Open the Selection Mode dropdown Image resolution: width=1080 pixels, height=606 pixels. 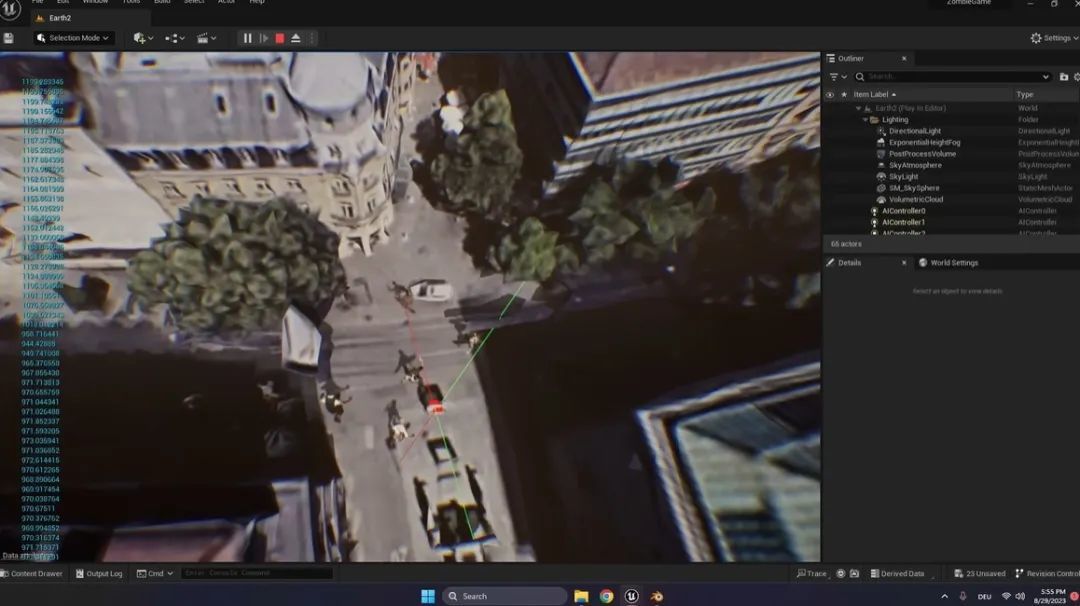[x=74, y=38]
